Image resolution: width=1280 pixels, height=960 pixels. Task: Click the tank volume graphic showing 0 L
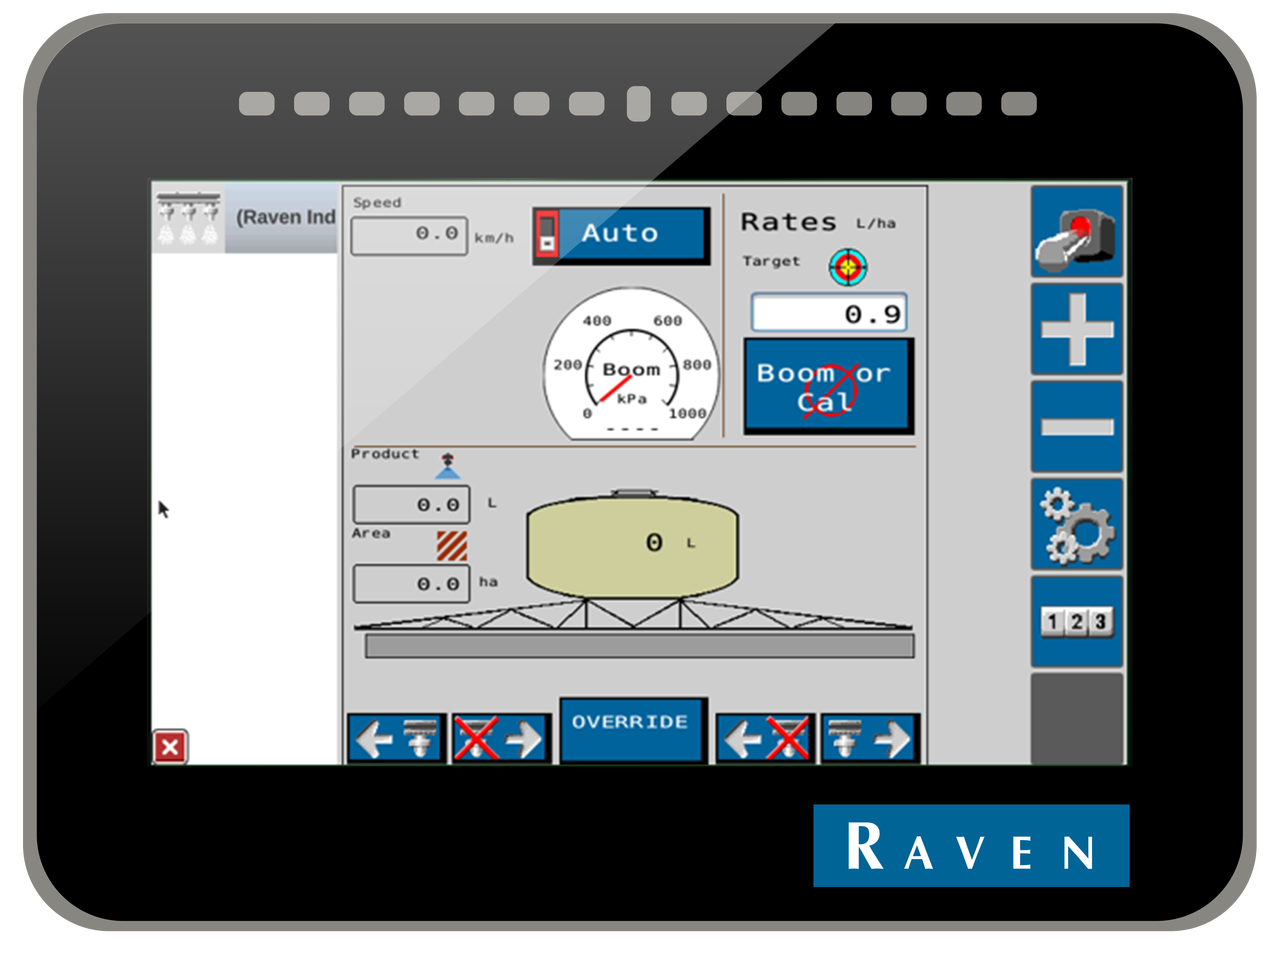tap(632, 543)
